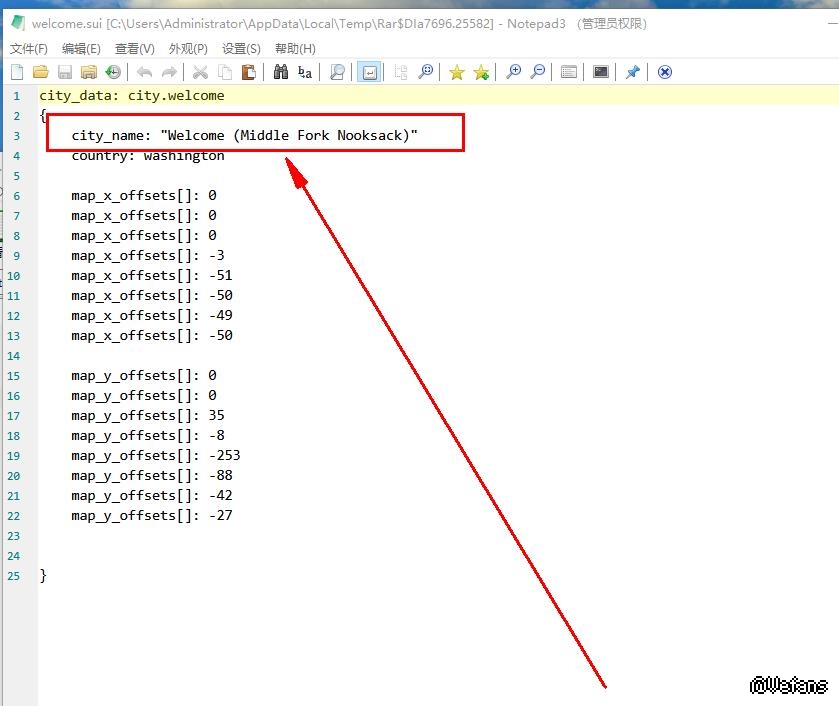Click the blue circled X exit icon
Viewport: 839px width, 706px height.
(665, 72)
